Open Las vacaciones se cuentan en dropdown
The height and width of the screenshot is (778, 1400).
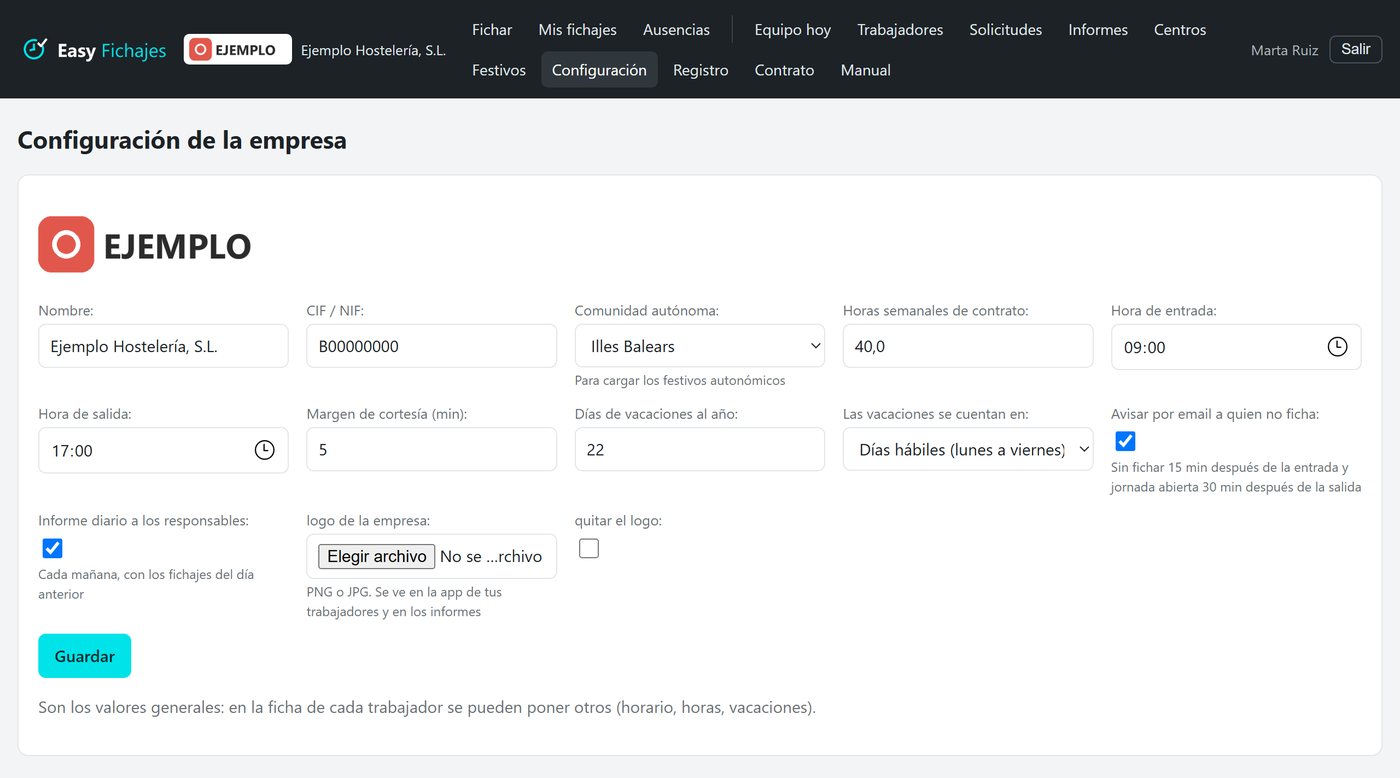point(968,450)
